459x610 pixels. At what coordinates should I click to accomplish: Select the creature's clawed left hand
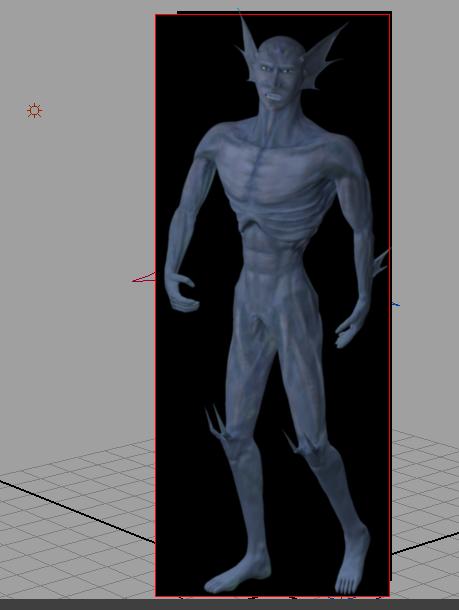(x=180, y=292)
